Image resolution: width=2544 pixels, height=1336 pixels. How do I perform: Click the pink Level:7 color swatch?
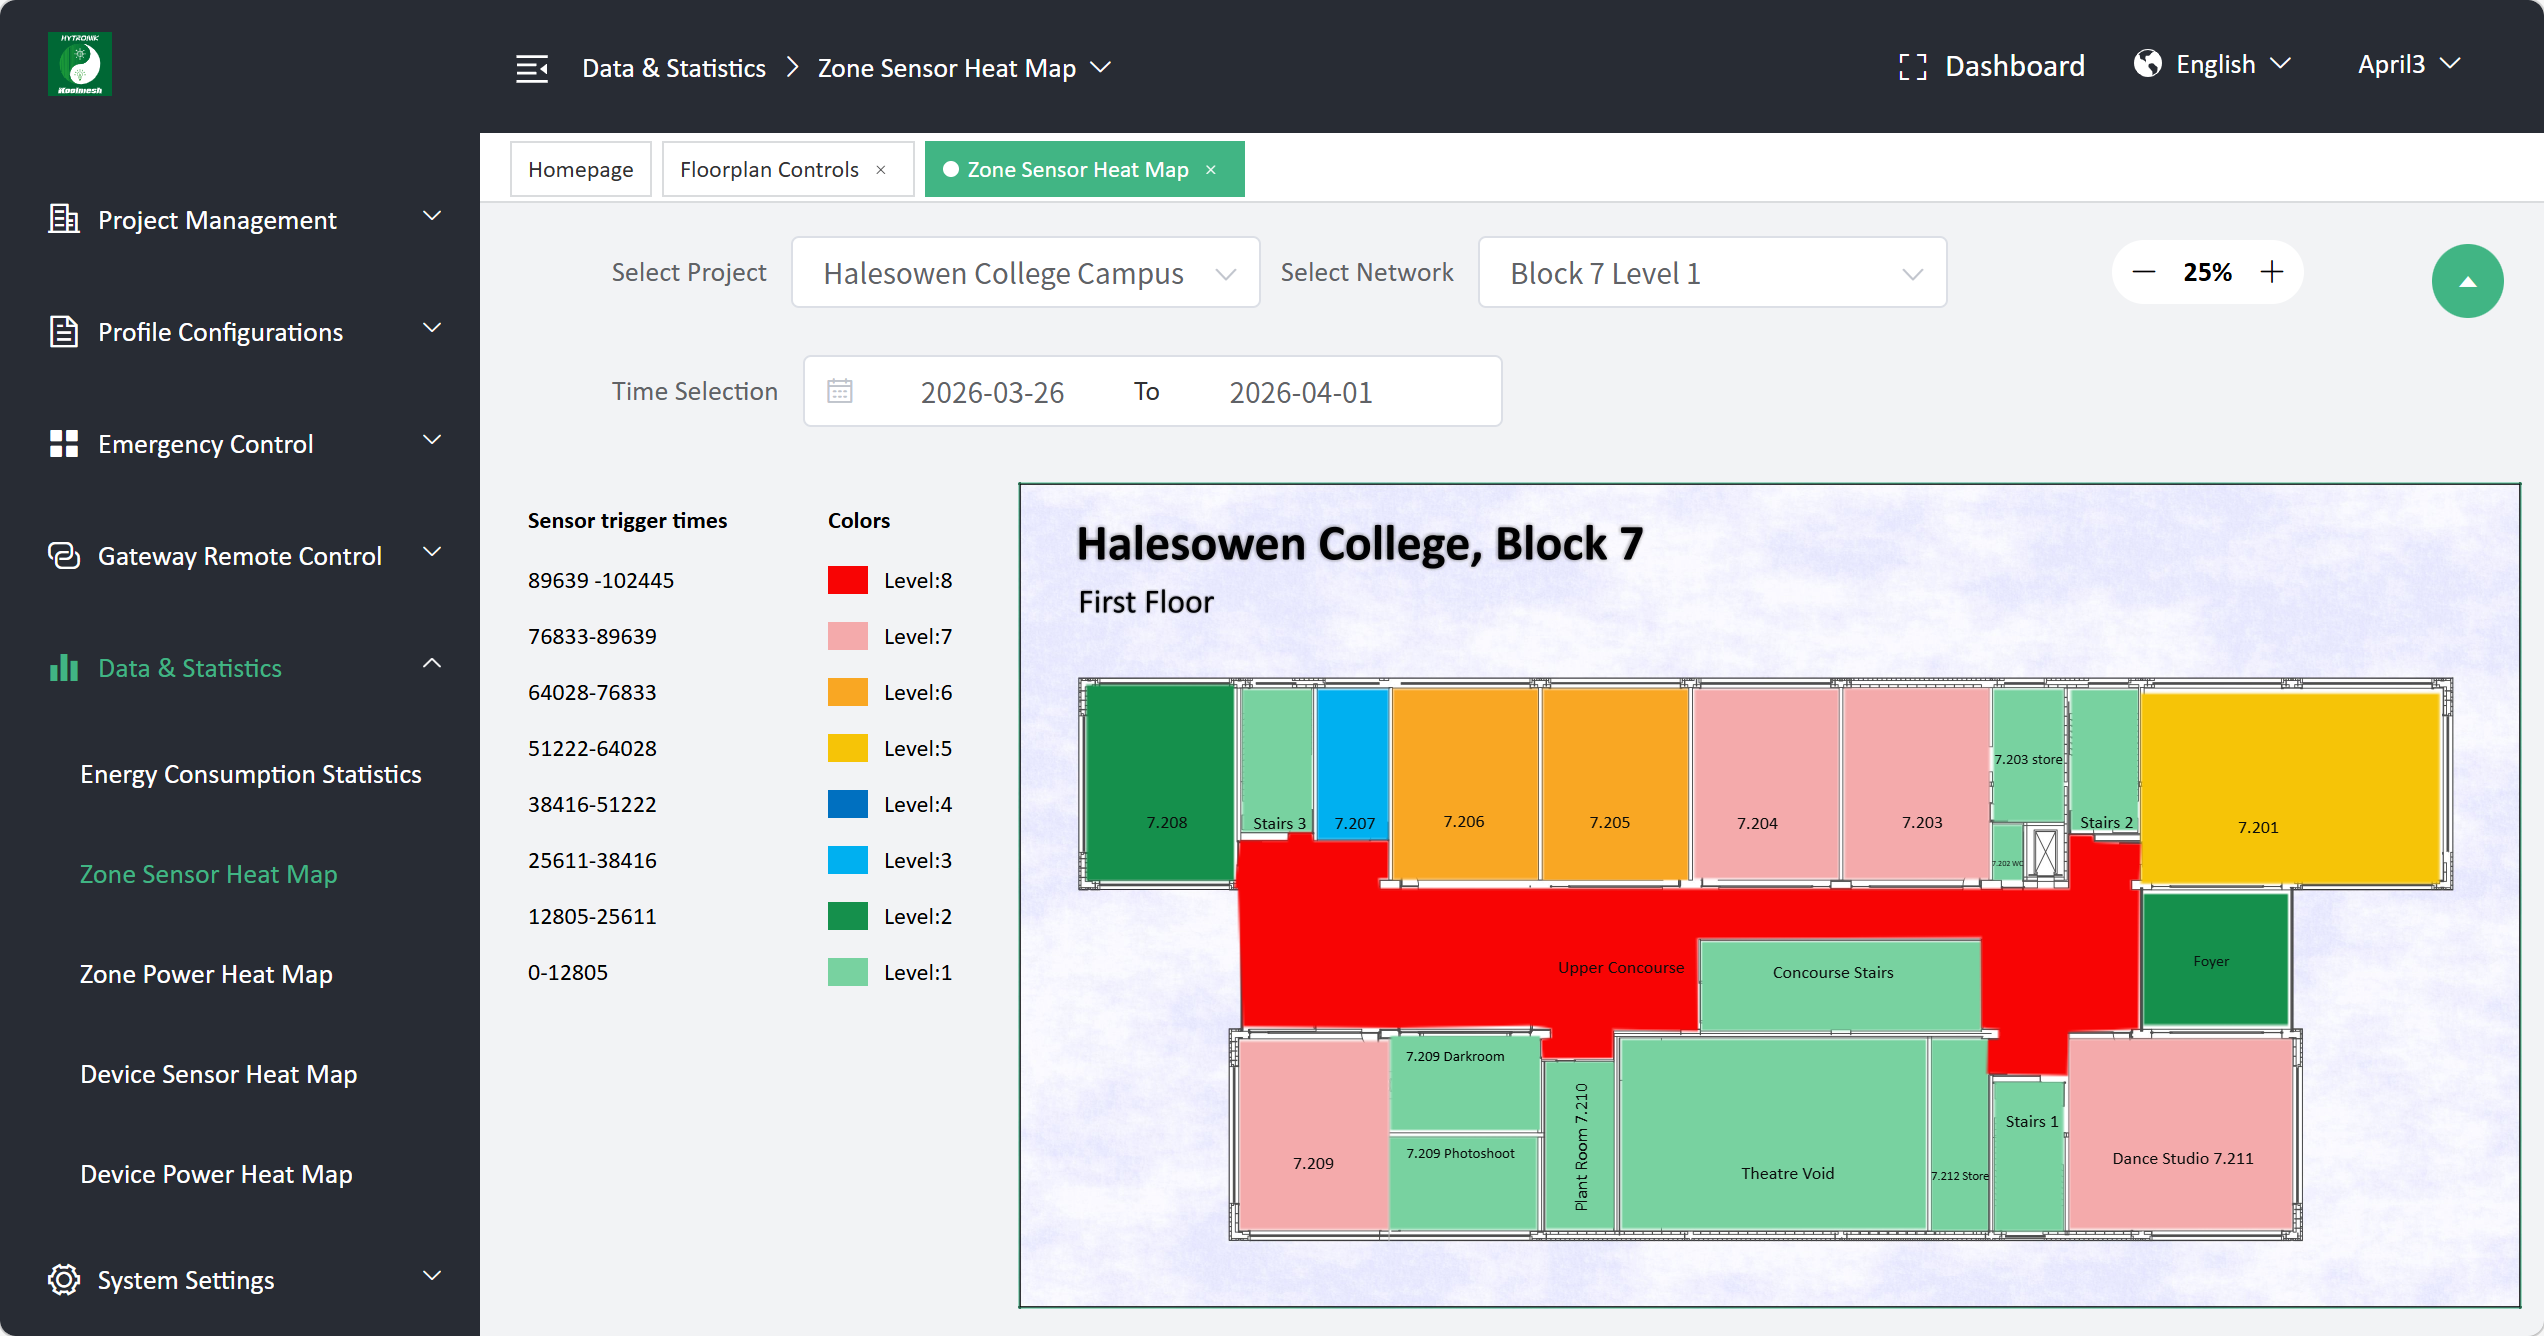[x=848, y=636]
